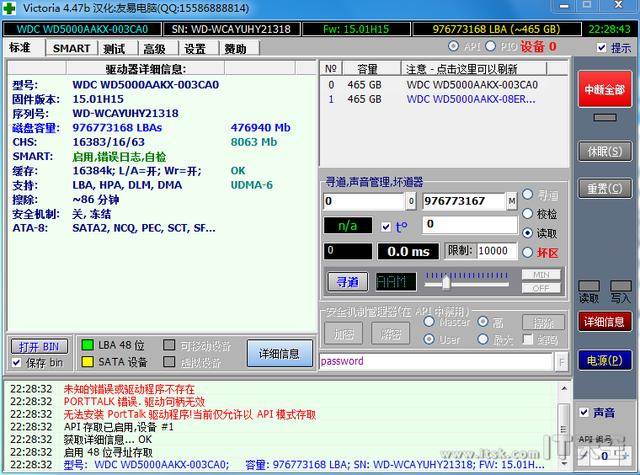Click the end LBA field 976773167
This screenshot has width=640, height=475.
tap(464, 201)
